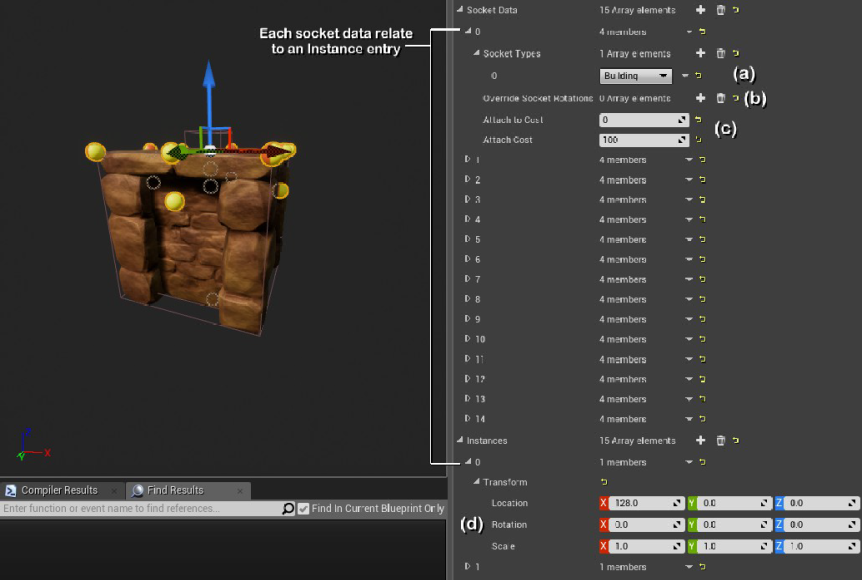Click the Attach Cost value field
This screenshot has height=580, width=862.
(x=640, y=140)
